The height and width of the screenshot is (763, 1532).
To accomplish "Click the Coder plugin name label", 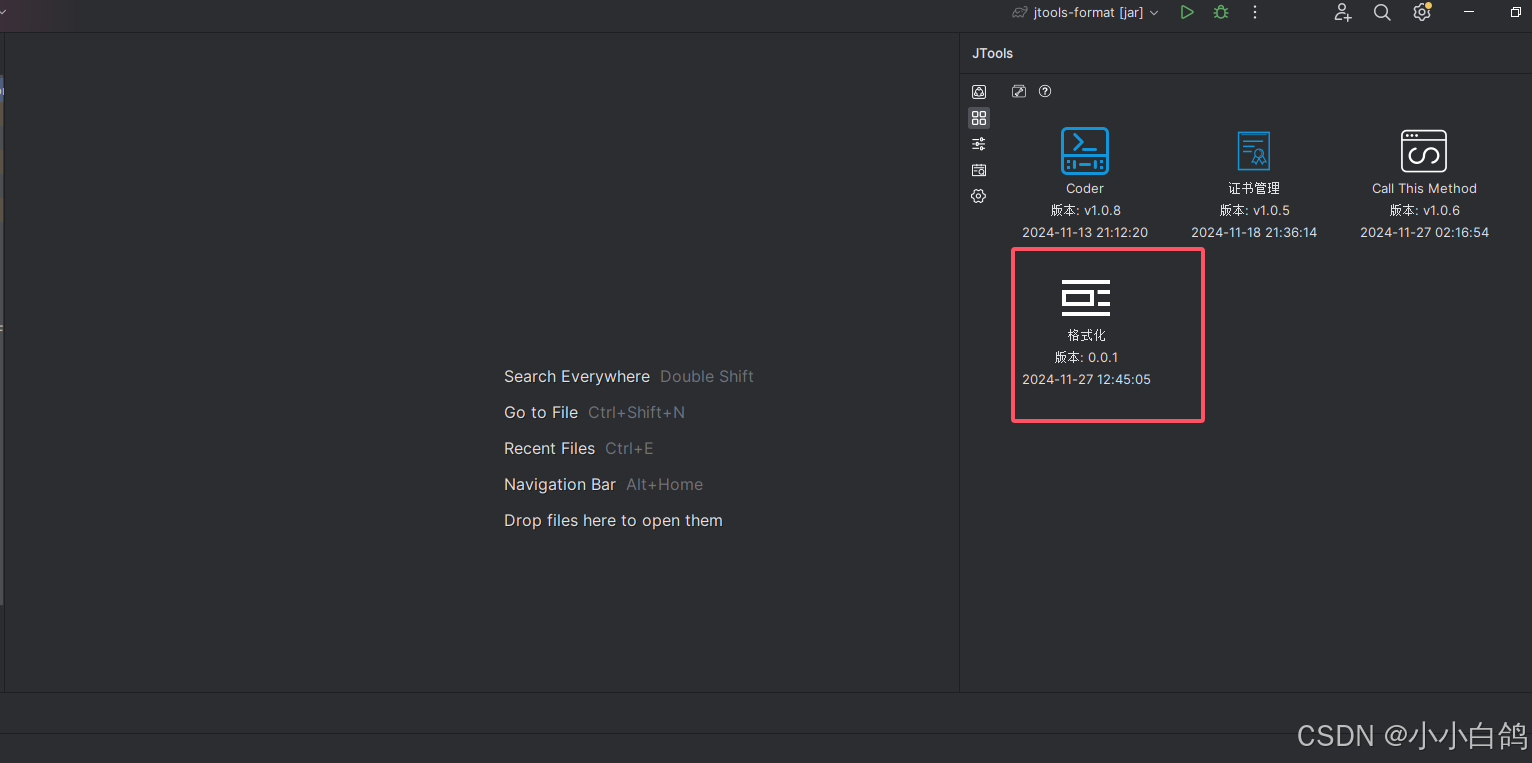I will (x=1085, y=188).
